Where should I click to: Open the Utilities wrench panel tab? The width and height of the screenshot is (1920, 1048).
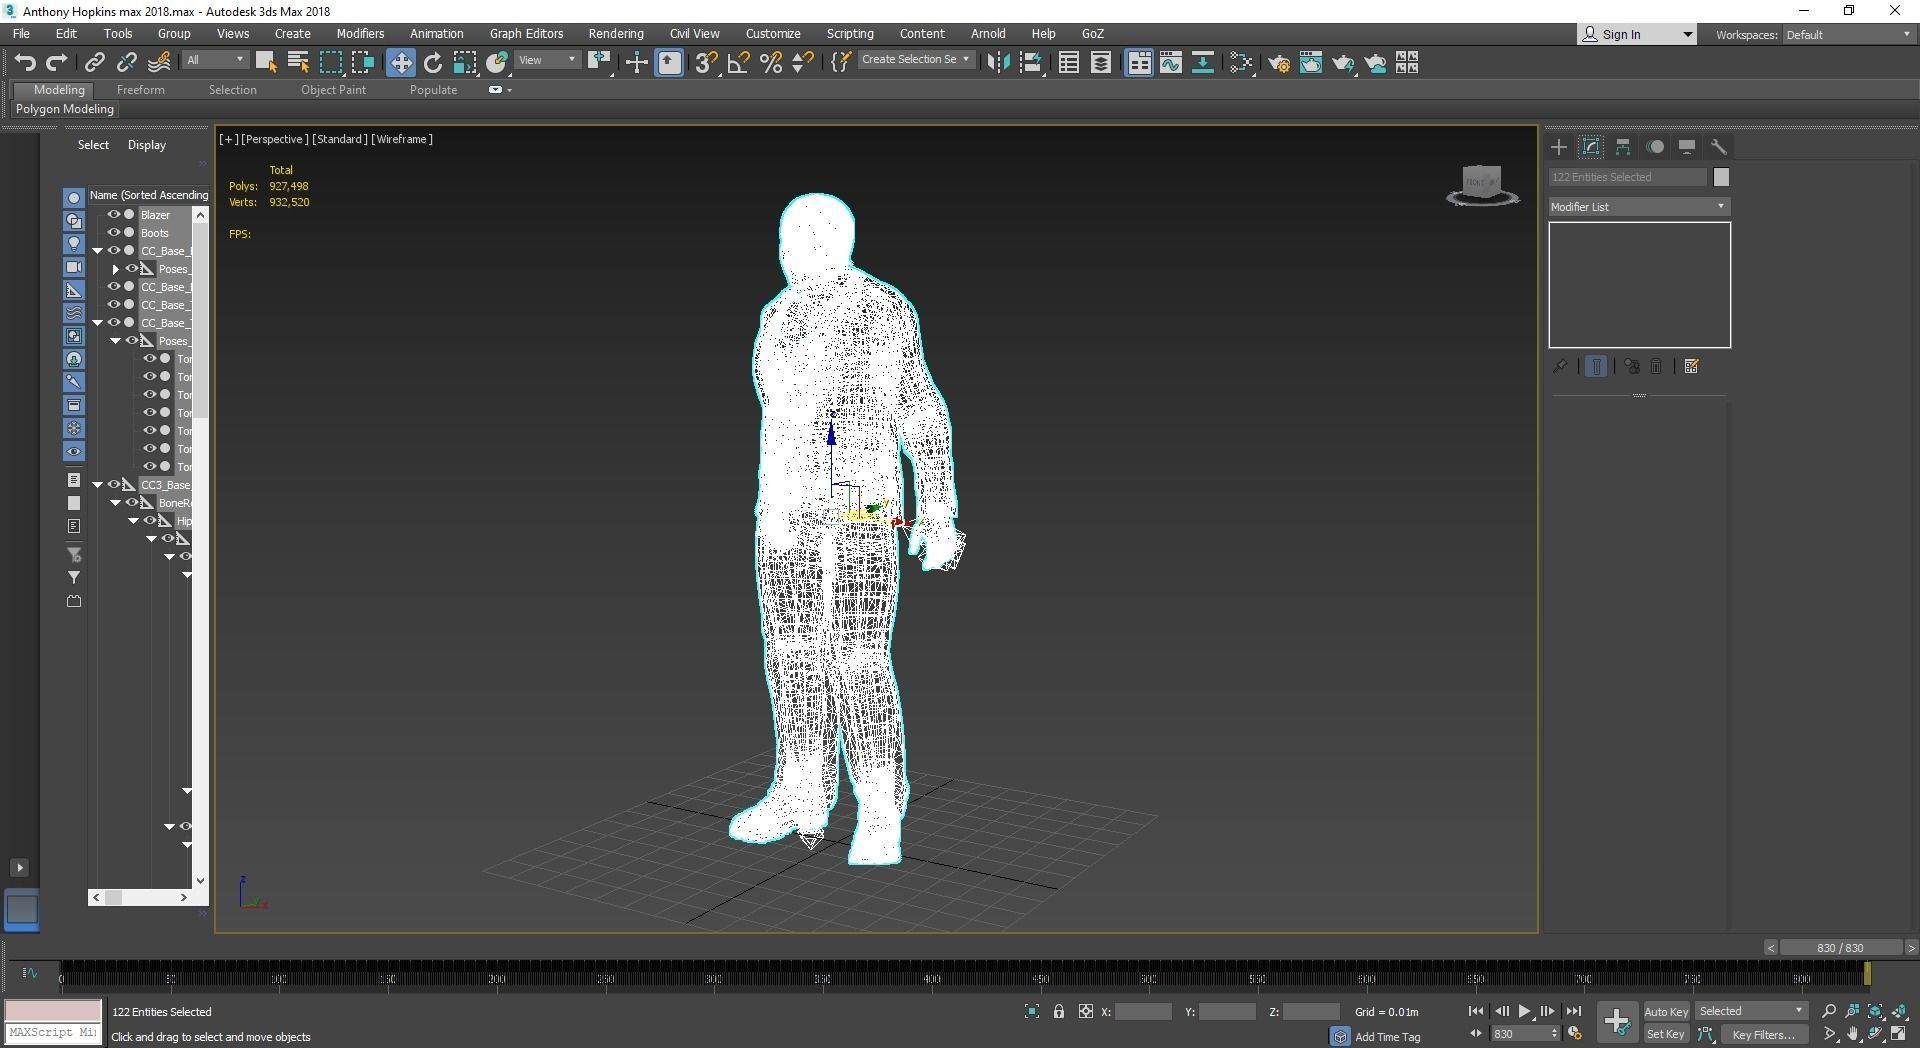(1719, 147)
